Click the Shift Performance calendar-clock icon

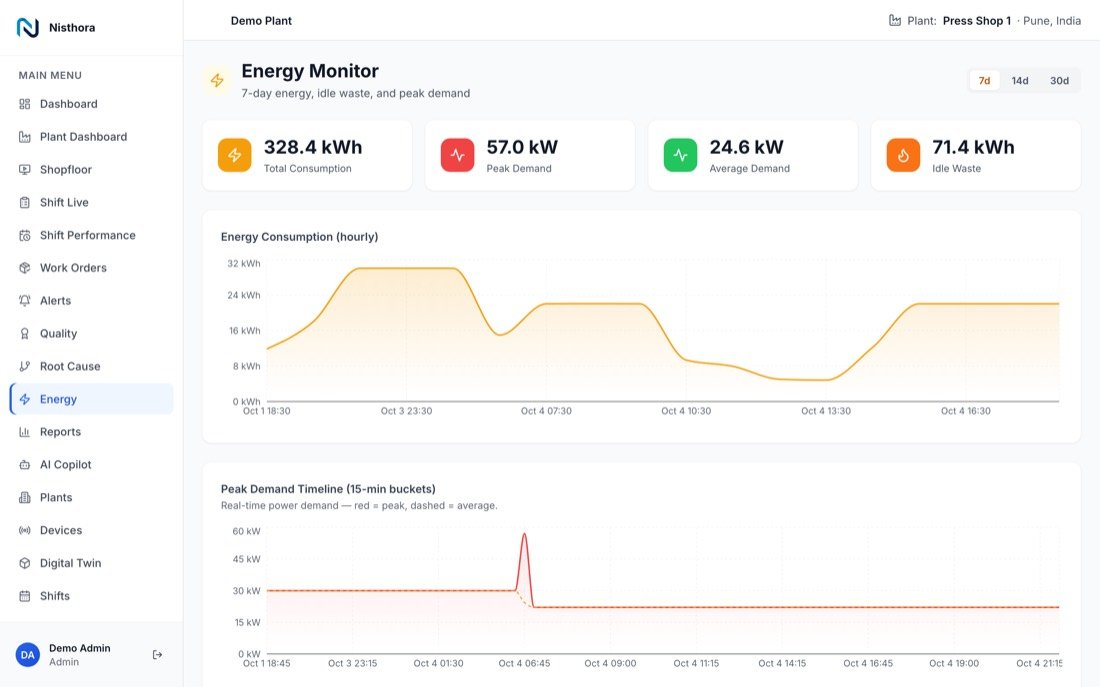point(25,235)
